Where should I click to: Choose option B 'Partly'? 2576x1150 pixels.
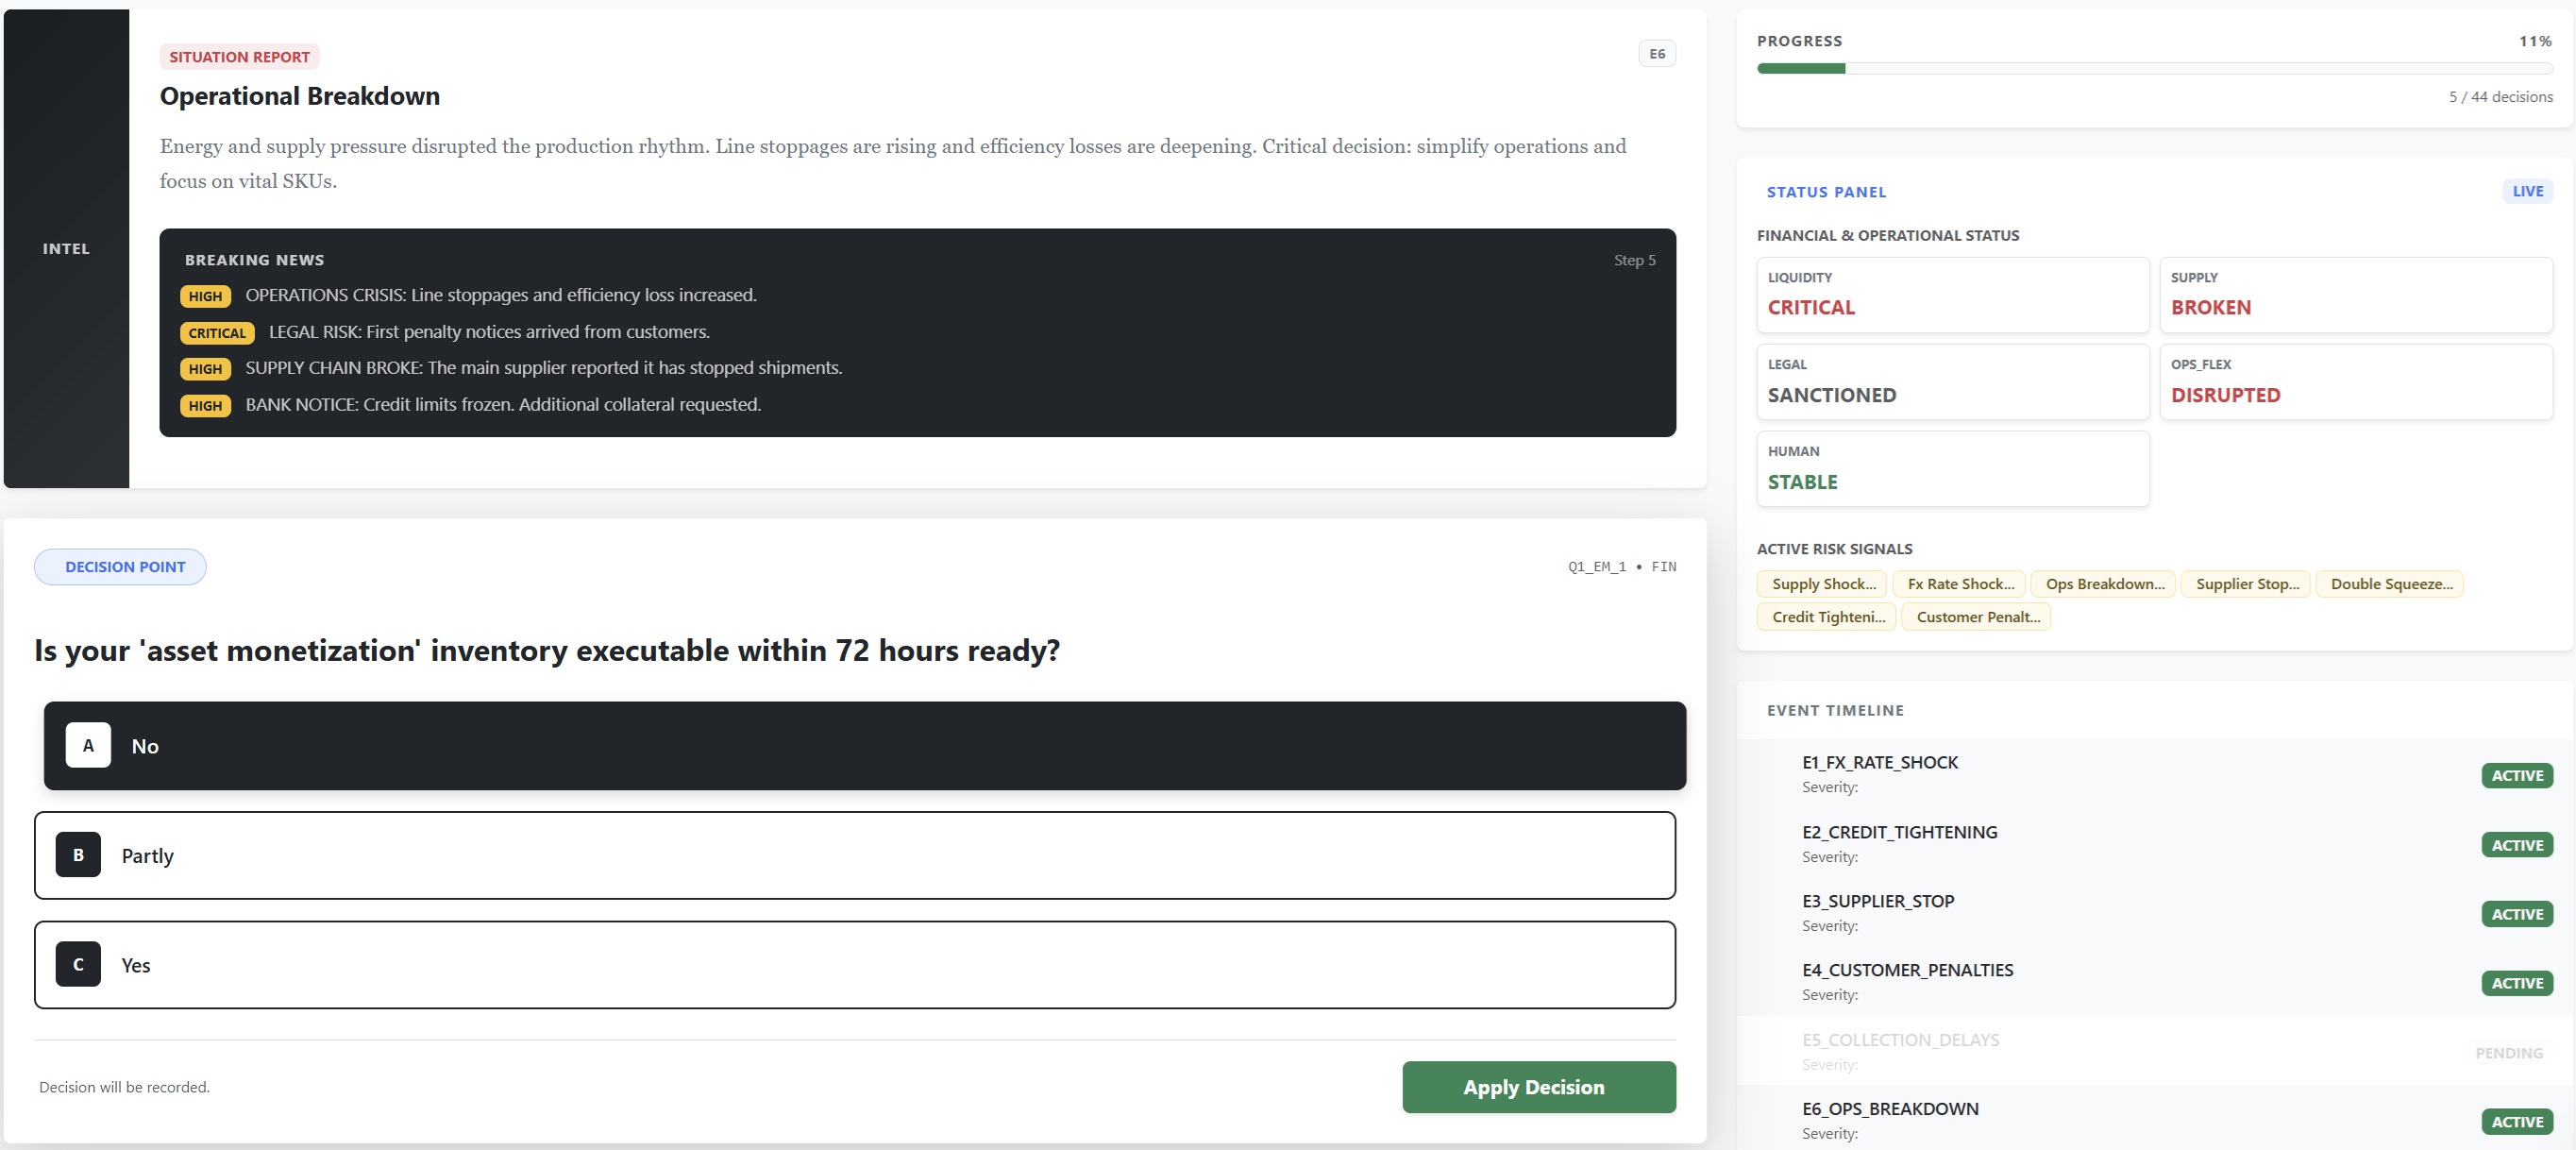point(854,855)
